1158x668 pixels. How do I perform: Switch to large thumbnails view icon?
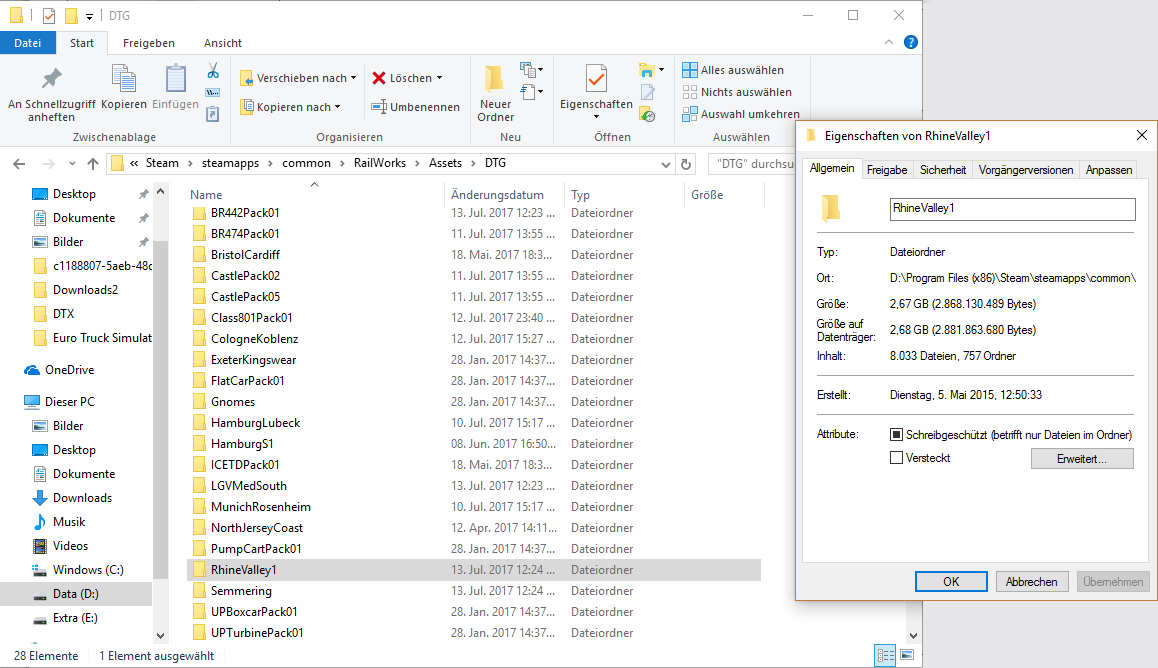coord(908,655)
